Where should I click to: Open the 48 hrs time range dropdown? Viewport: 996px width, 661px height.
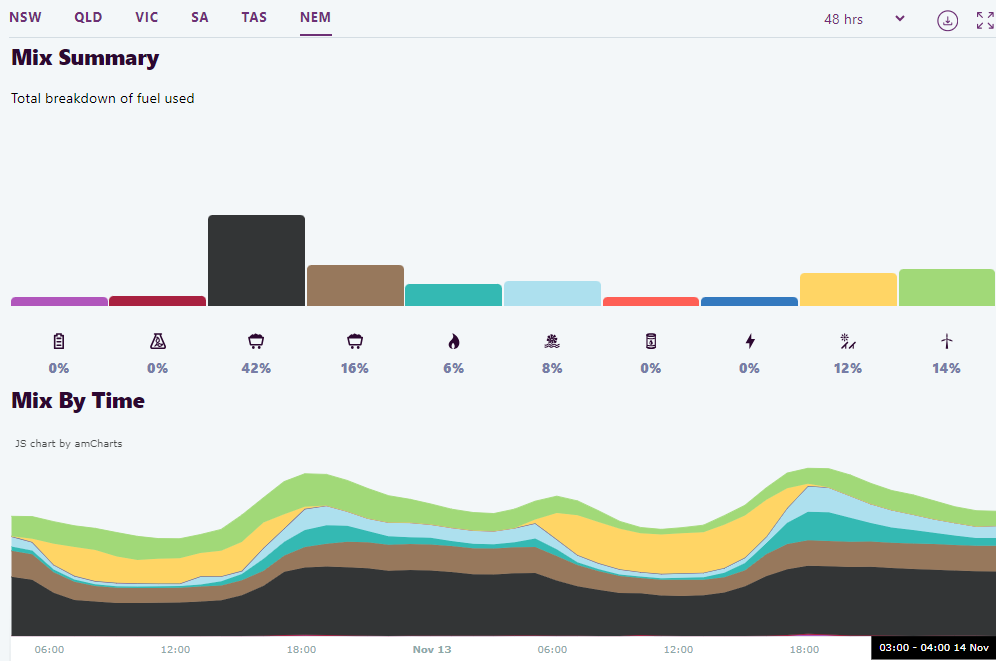coord(864,19)
